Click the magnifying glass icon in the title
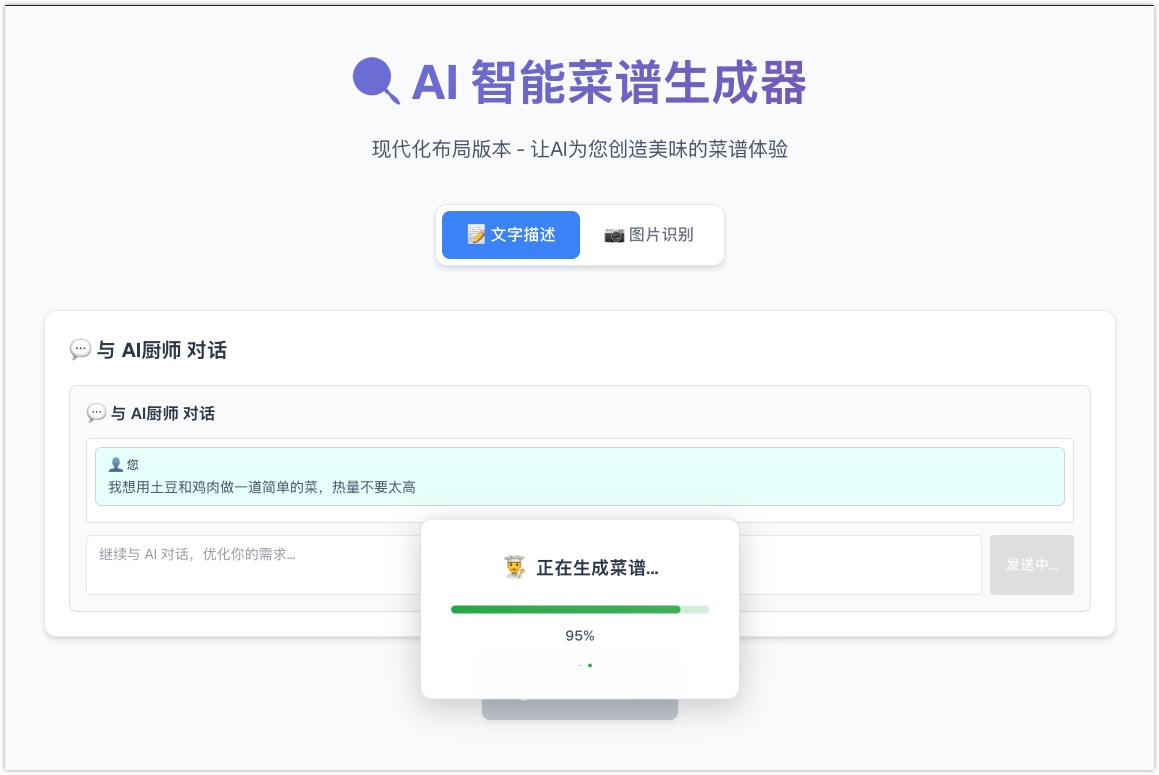Viewport: 1159px width, 775px height. tap(376, 81)
